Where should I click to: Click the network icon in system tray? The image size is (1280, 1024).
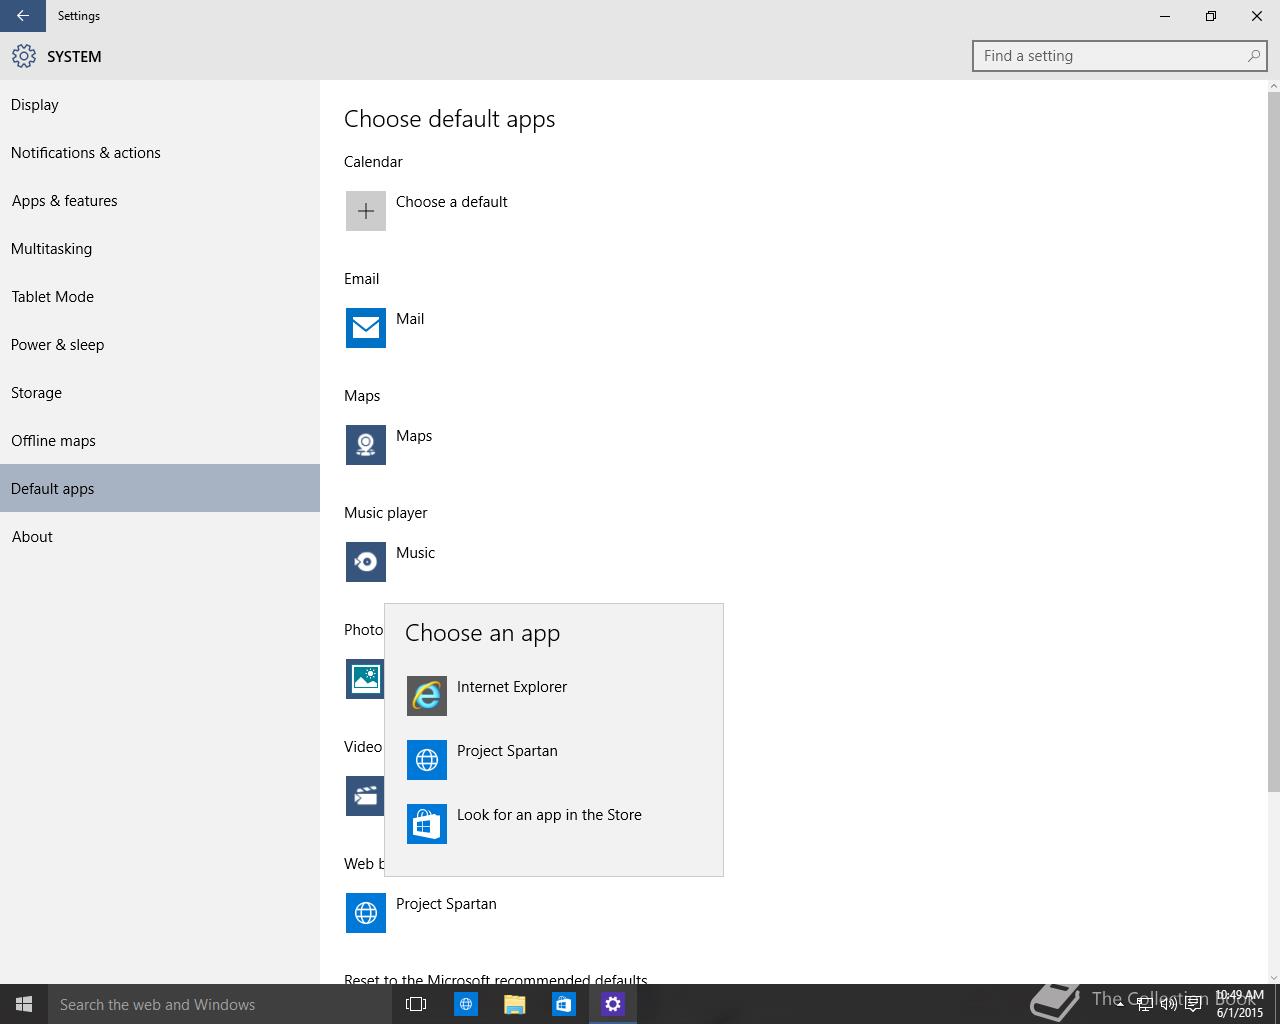click(x=1145, y=1005)
